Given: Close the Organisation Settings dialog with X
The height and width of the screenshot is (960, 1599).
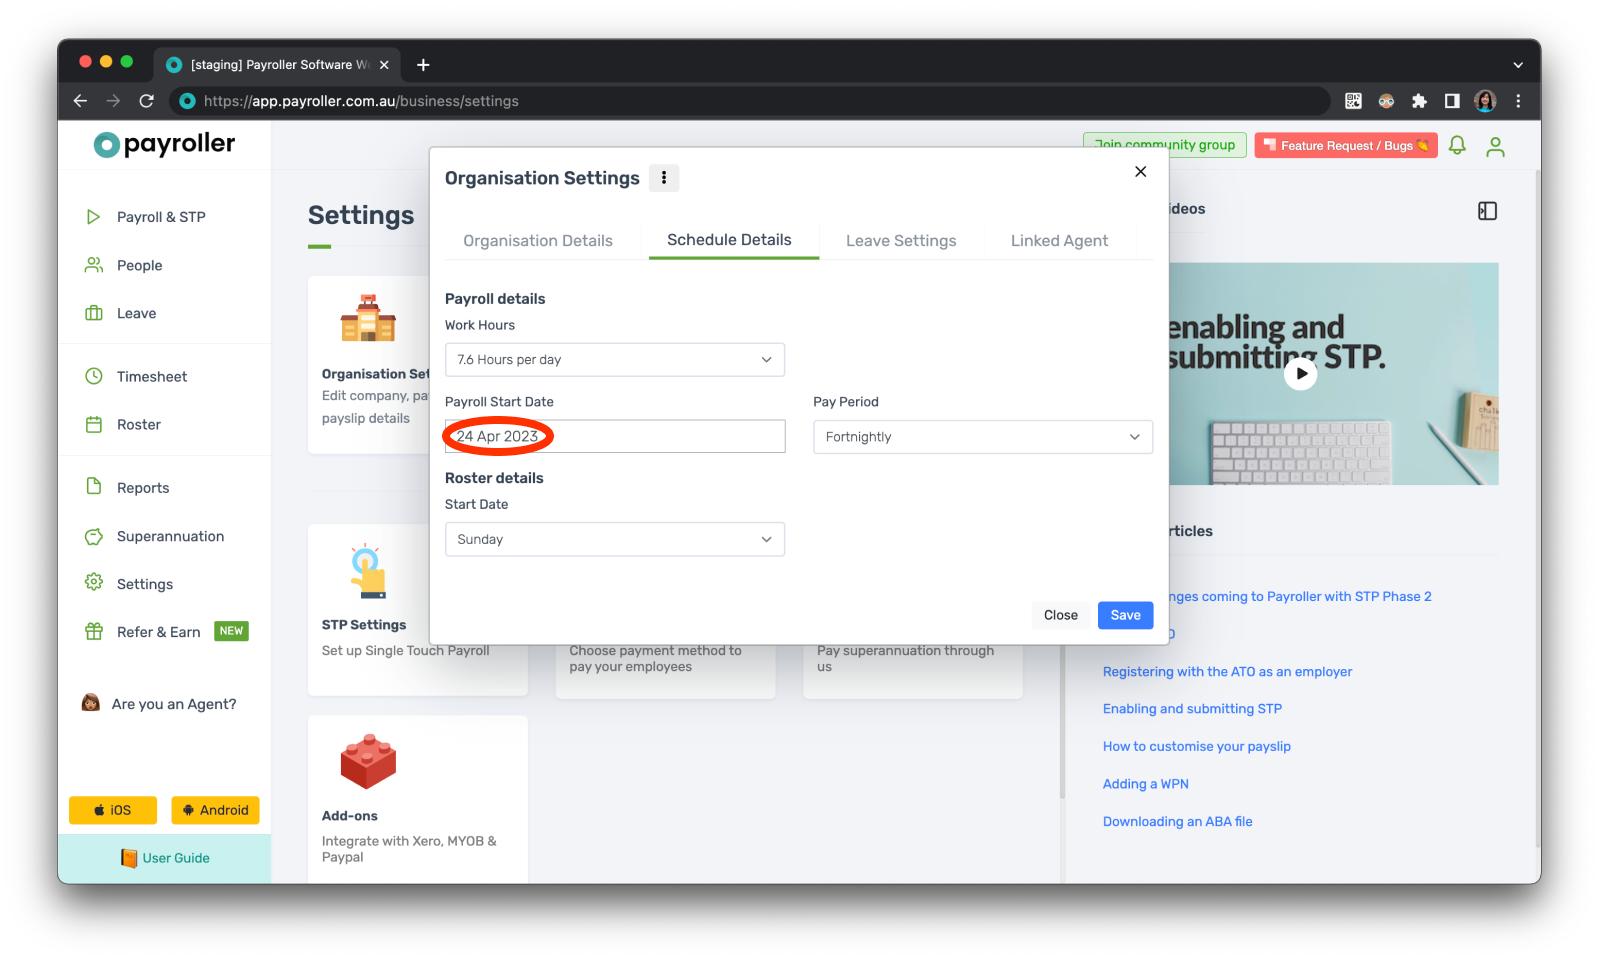Looking at the screenshot, I should (1140, 172).
